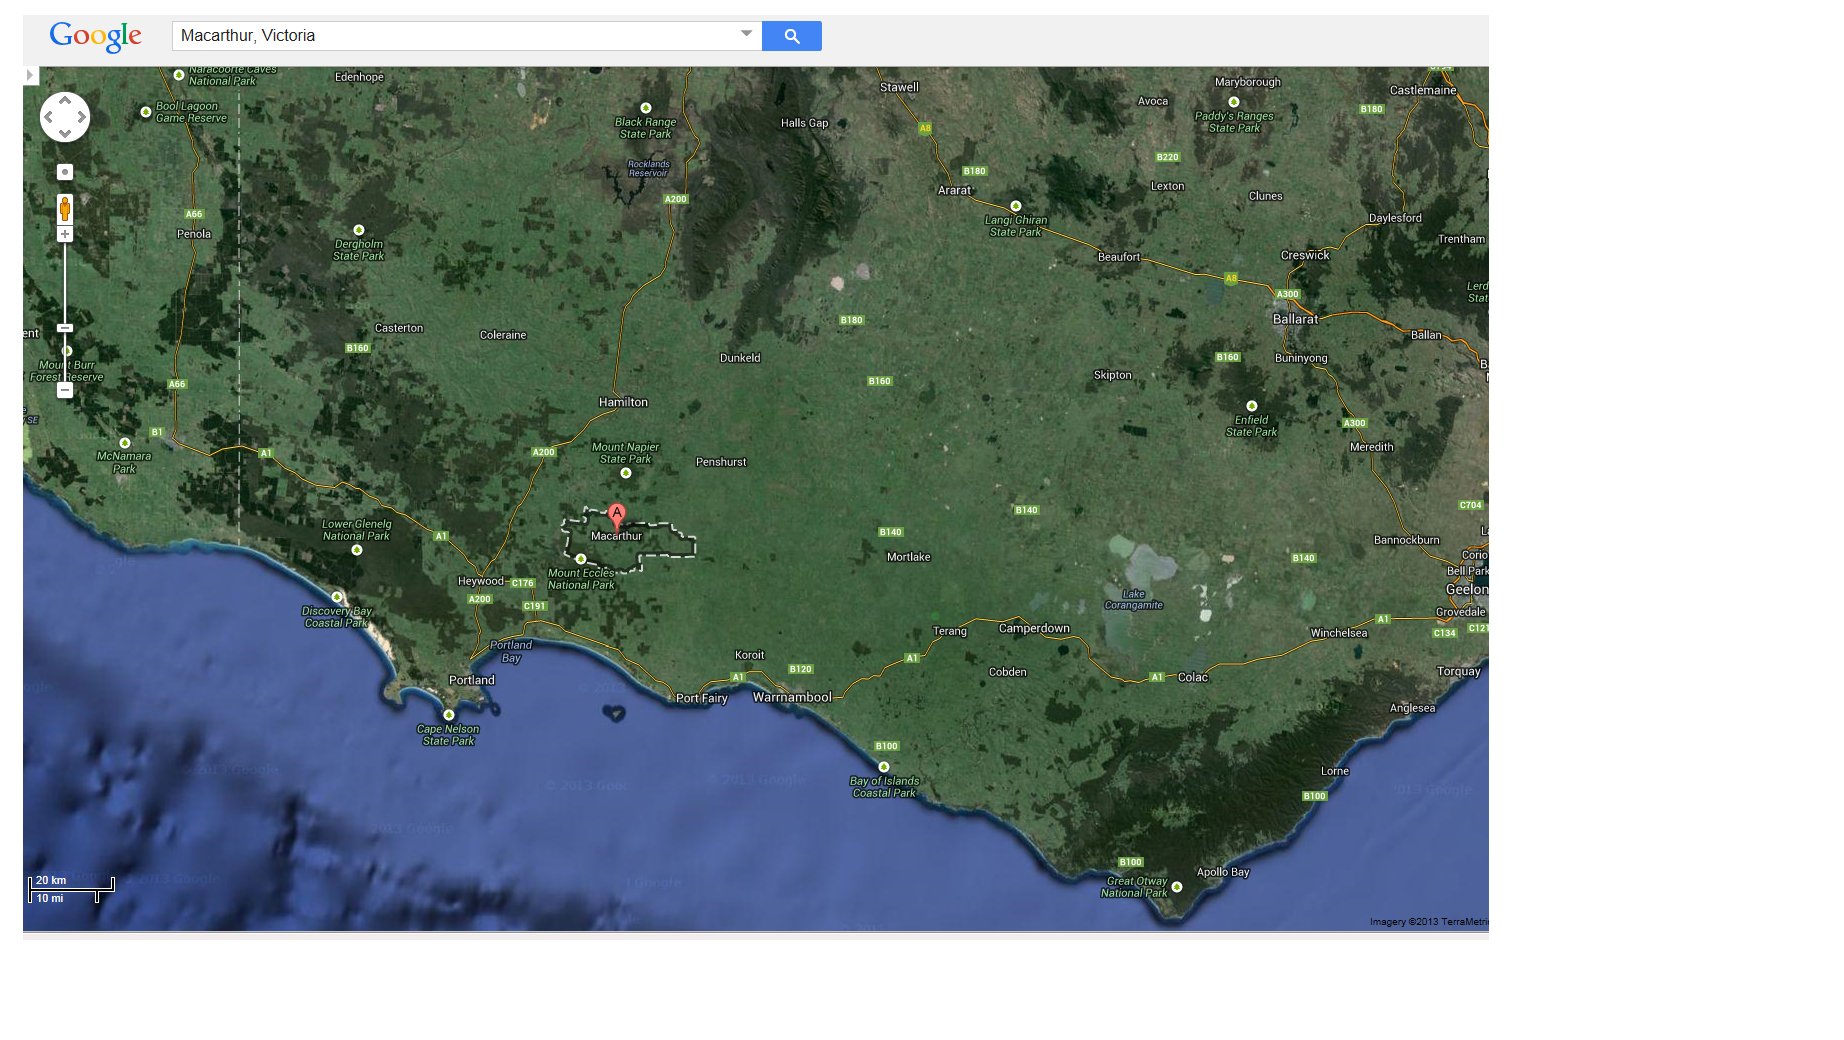Click the Mount Napier State Park icon
The width and height of the screenshot is (1844, 1040).
pos(626,473)
